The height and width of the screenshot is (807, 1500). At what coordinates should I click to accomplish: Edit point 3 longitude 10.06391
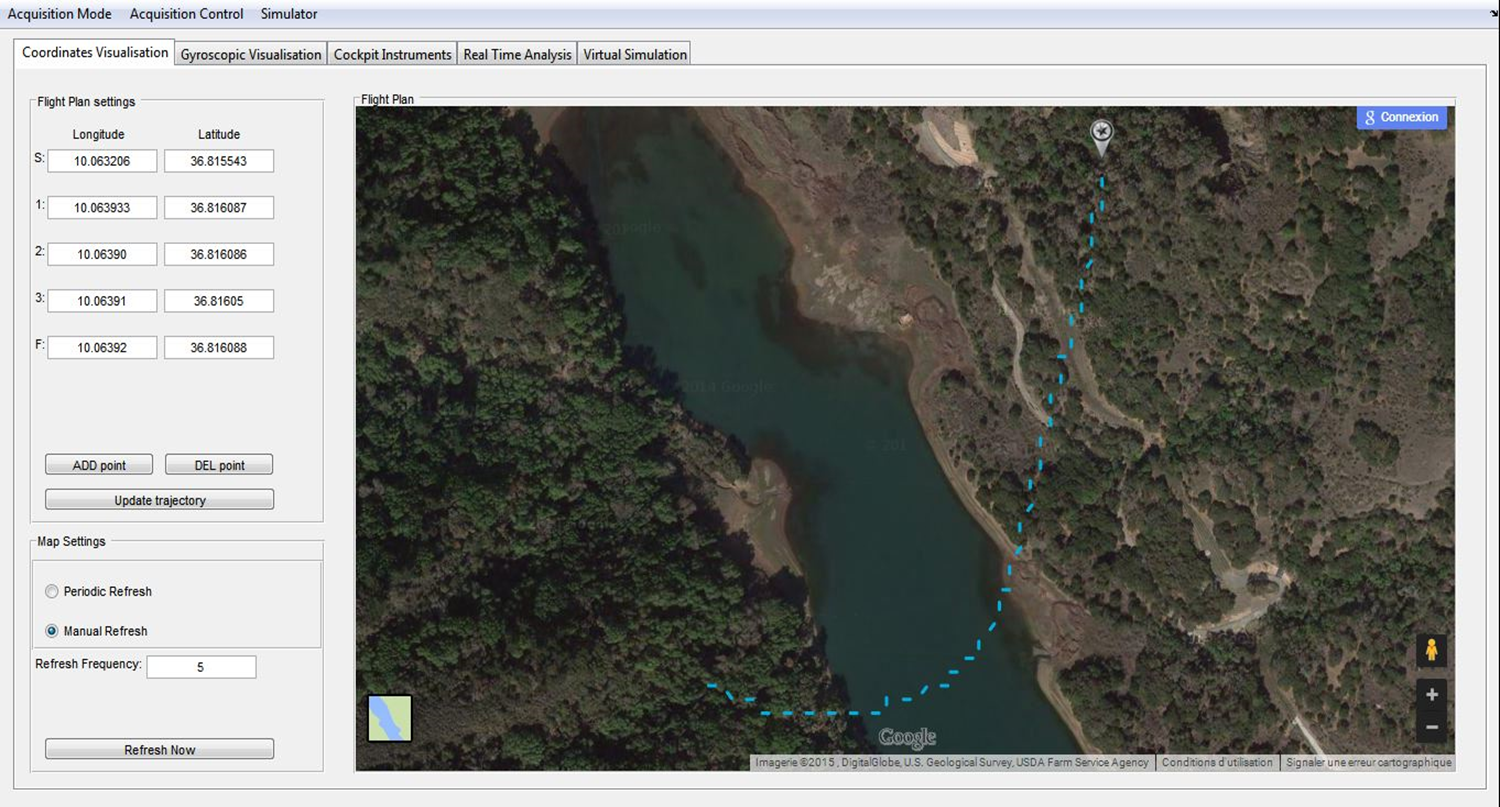point(102,301)
